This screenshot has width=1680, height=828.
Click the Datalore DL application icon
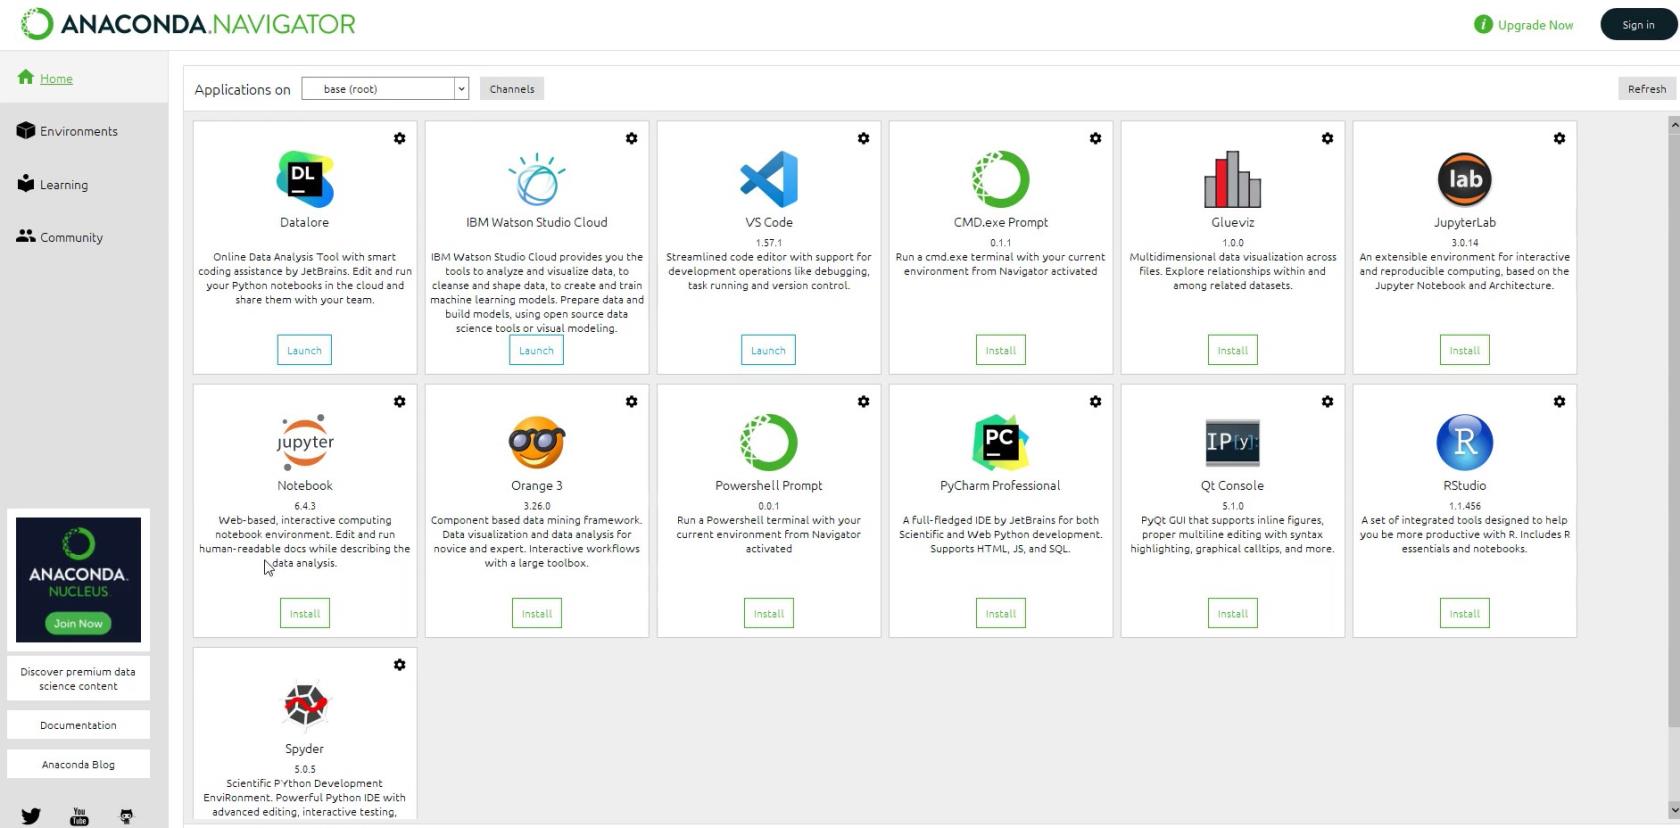click(x=305, y=179)
